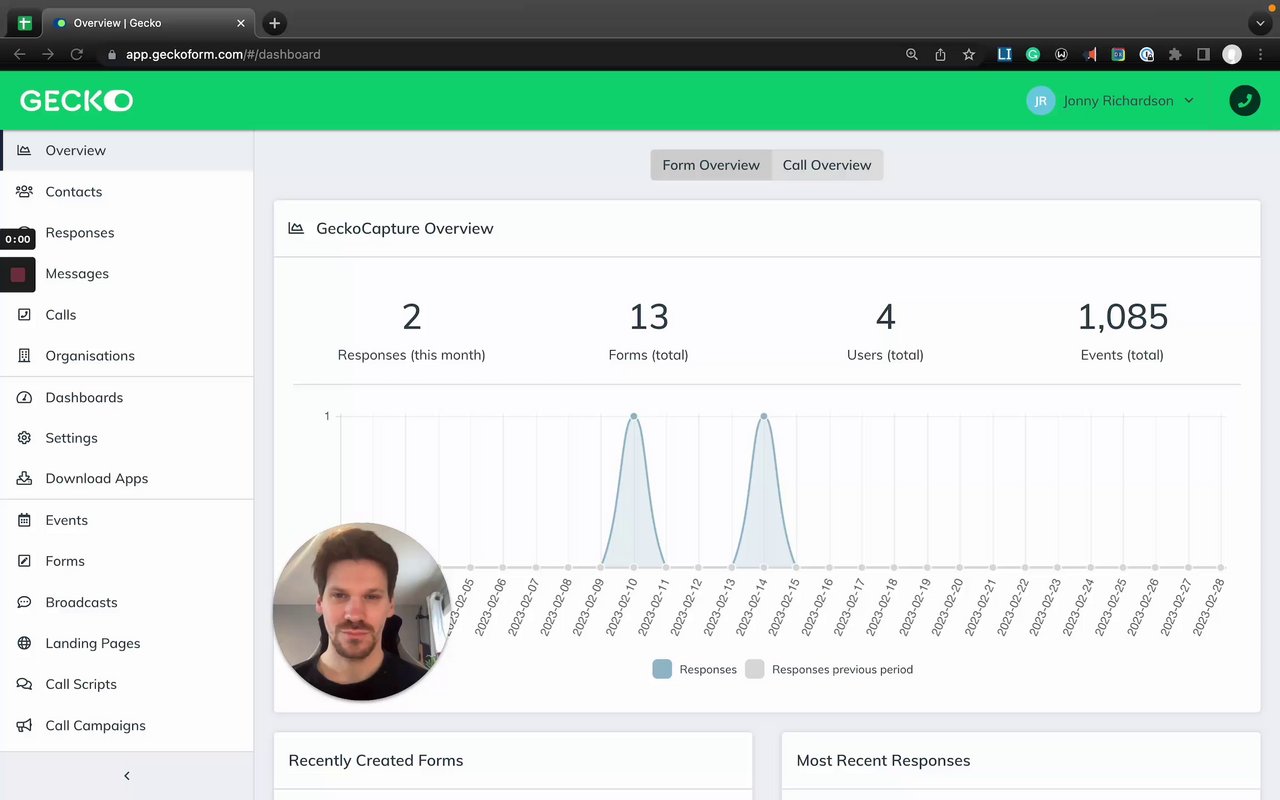Click the LI browser extension icon

(1005, 54)
